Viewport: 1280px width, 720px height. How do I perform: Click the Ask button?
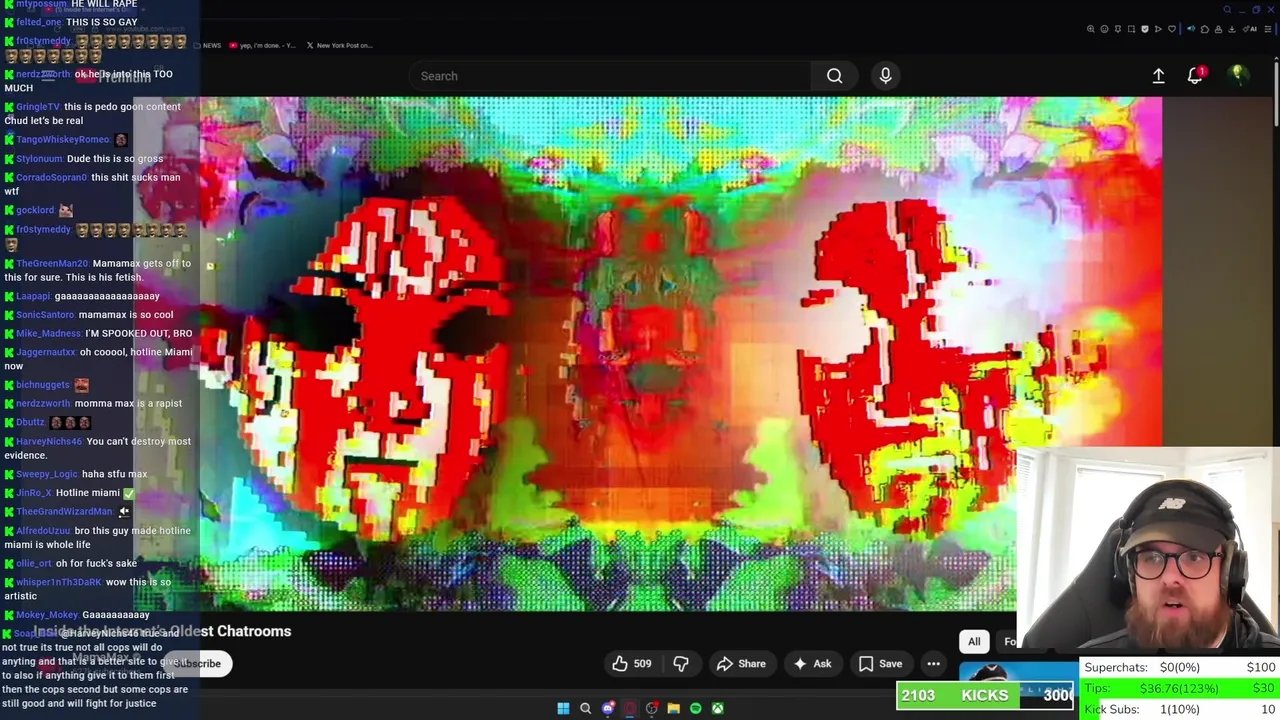812,663
